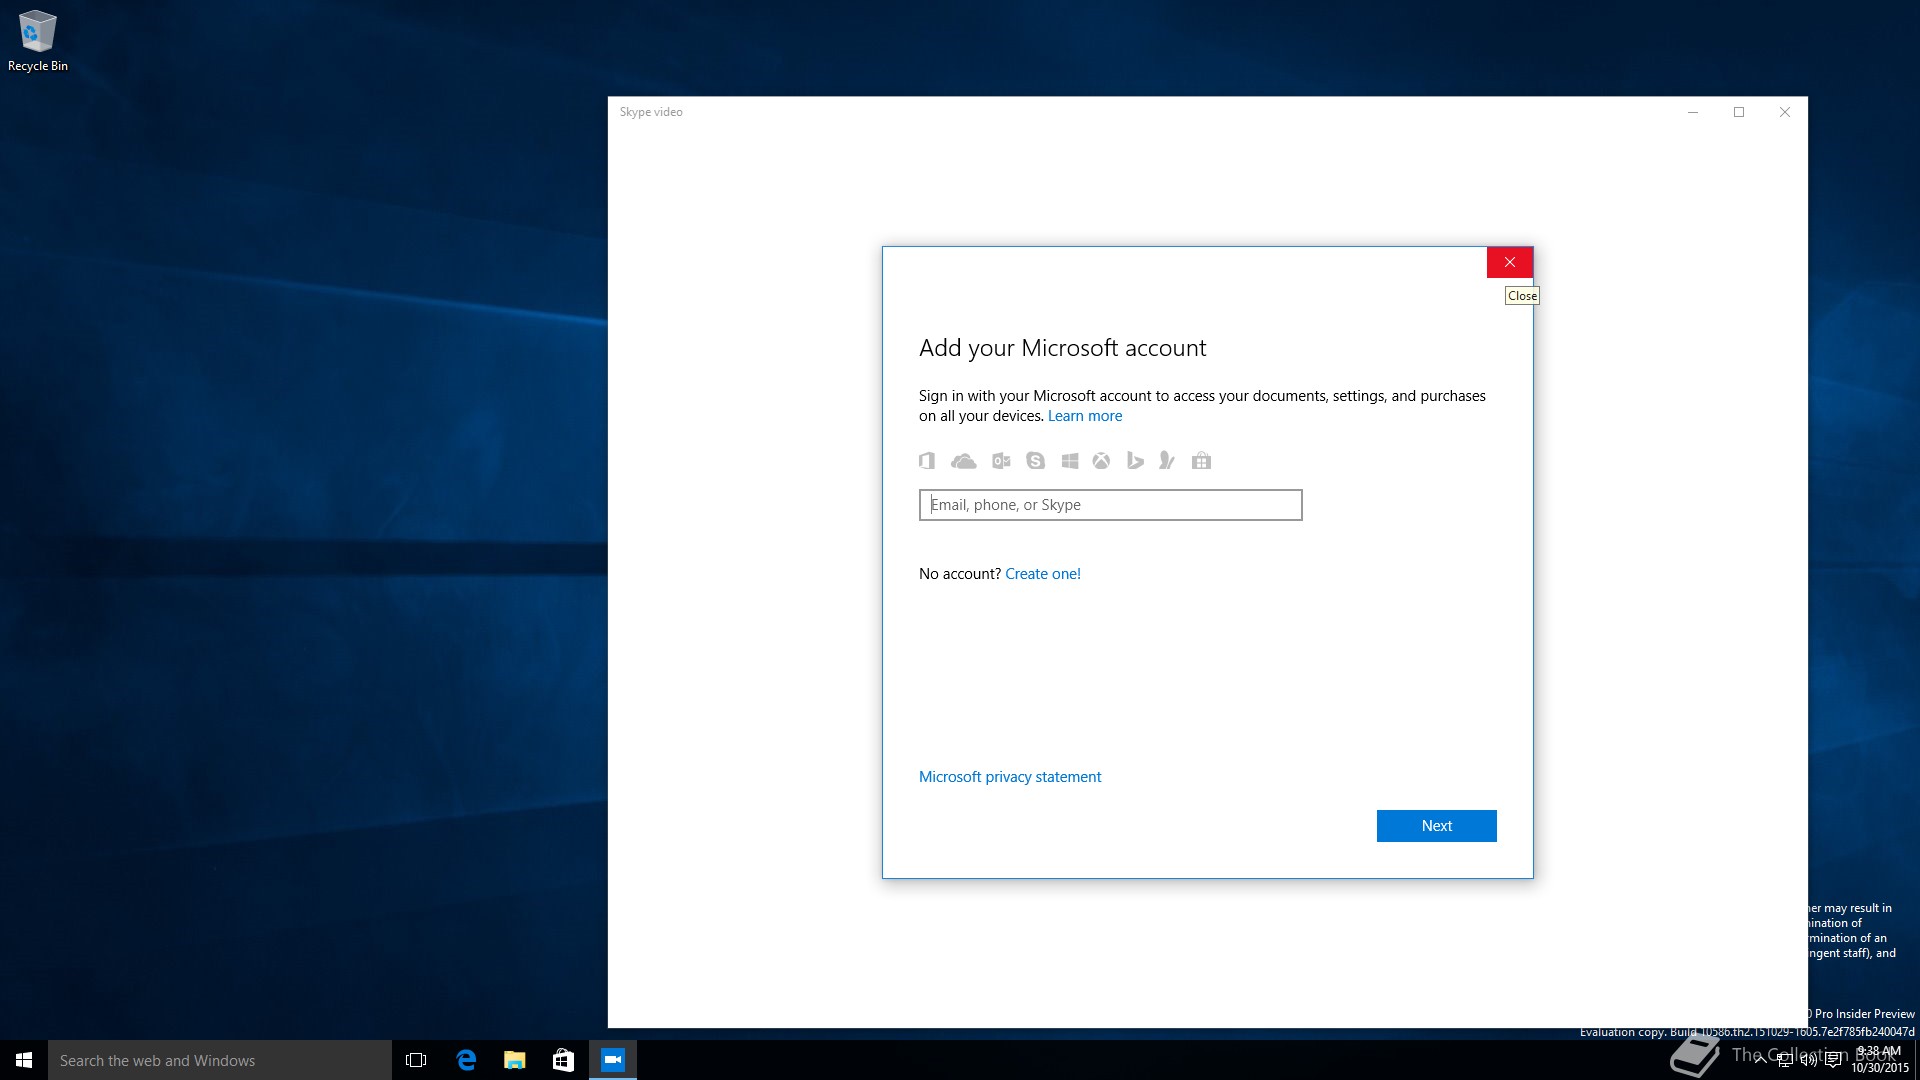Image resolution: width=1920 pixels, height=1080 pixels.
Task: Click the MSN butterfly icon
Action: coord(1167,461)
